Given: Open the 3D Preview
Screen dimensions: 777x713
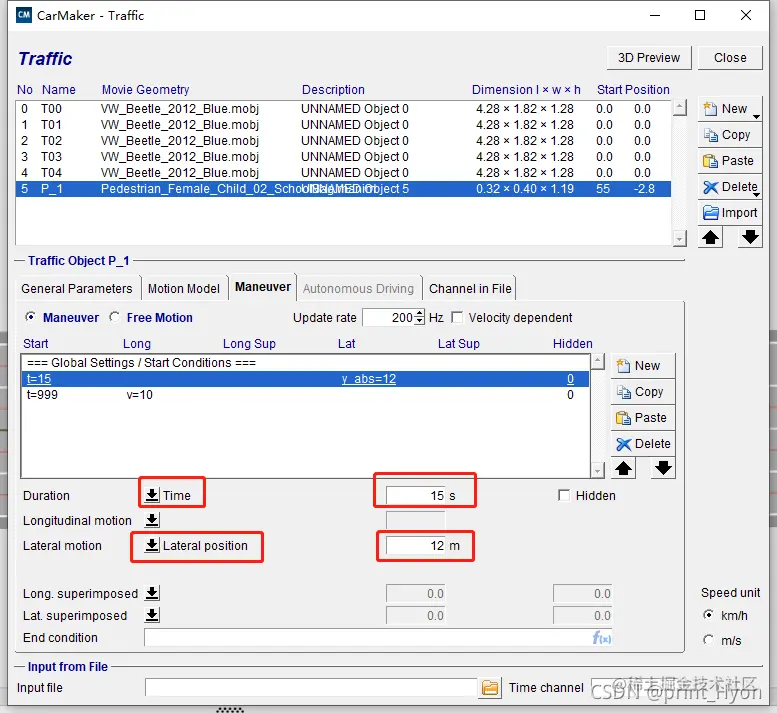Looking at the screenshot, I should point(649,58).
